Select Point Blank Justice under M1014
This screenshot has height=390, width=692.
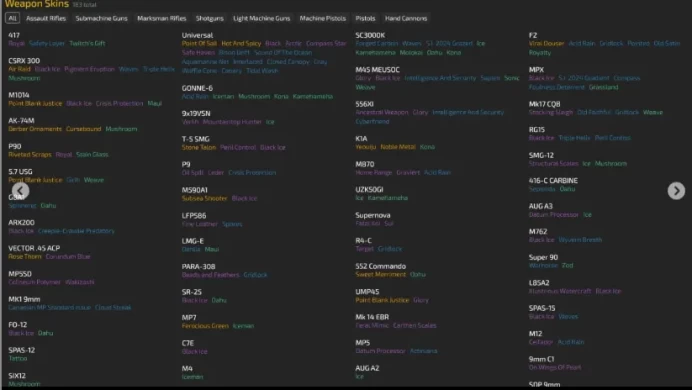[35, 103]
